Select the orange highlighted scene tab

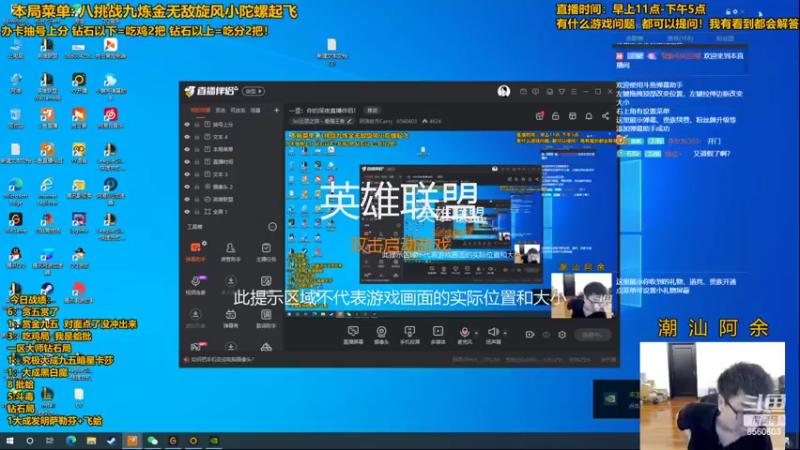point(200,110)
